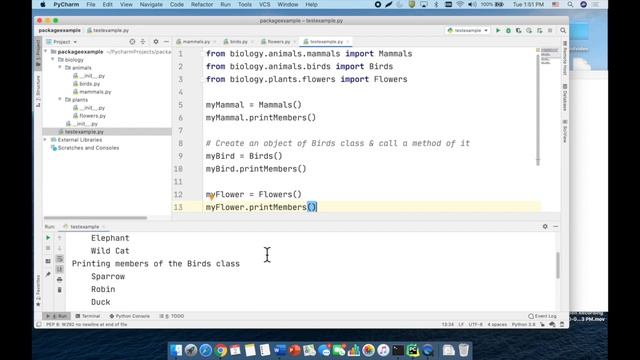This screenshot has height=360, width=640.
Task: Select Scratches and Consoles node
Action: [x=85, y=148]
